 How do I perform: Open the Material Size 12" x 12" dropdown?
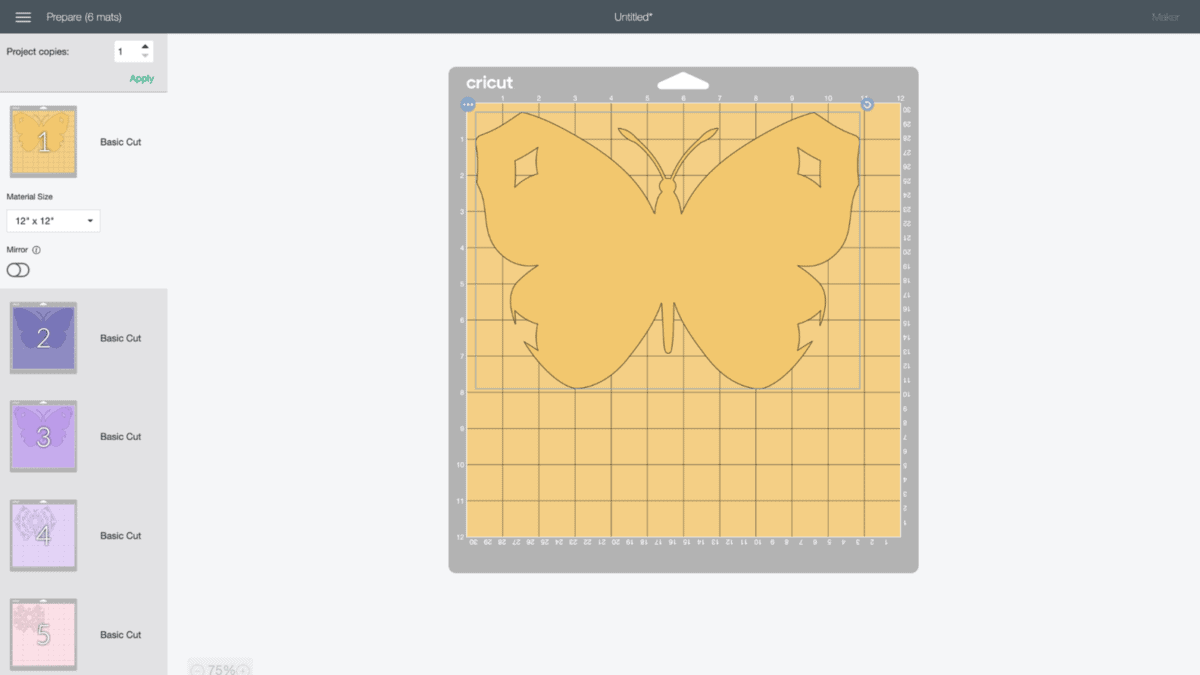[x=53, y=221]
